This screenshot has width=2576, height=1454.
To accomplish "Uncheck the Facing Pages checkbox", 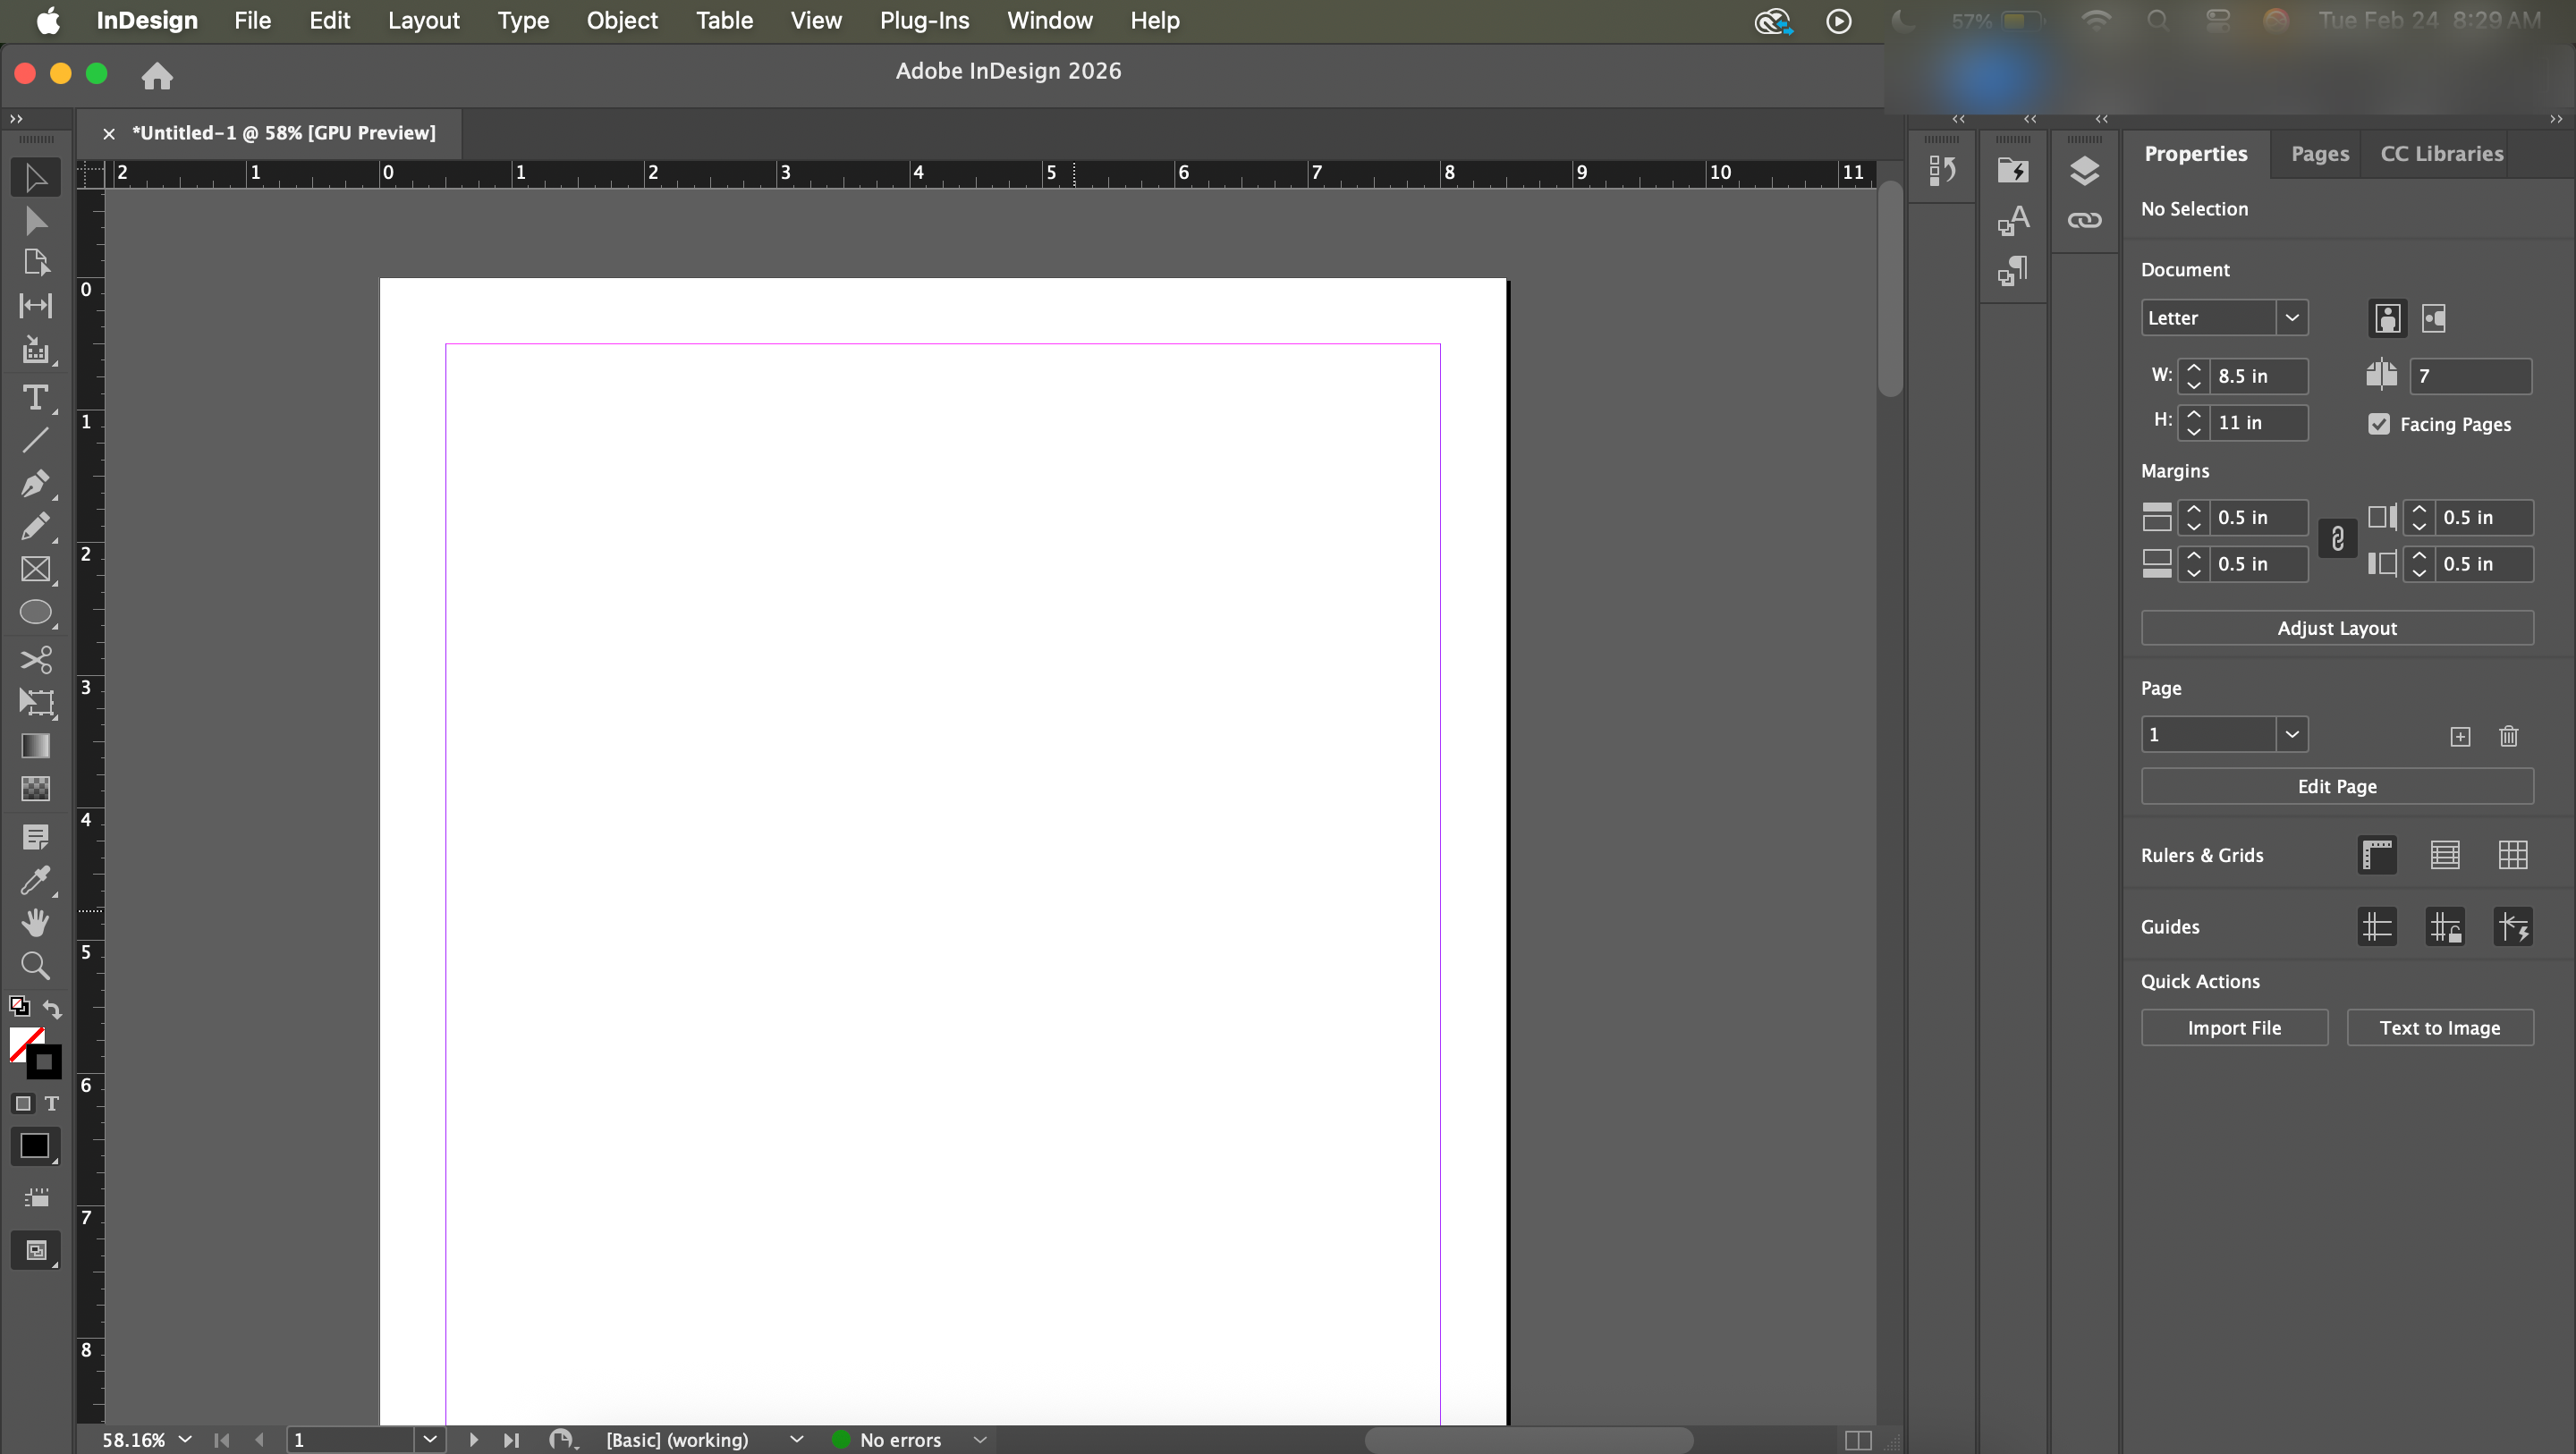I will pos(2379,424).
